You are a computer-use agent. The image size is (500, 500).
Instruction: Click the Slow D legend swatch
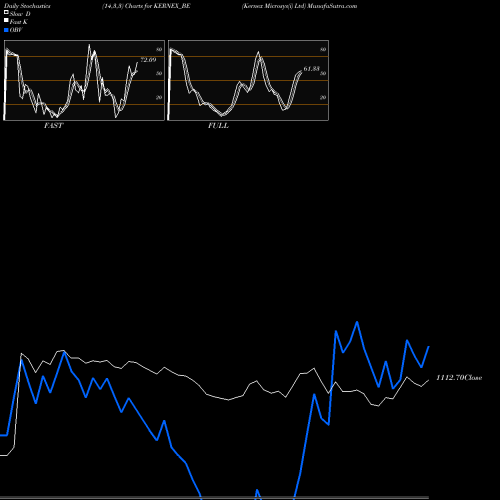[x=6, y=12]
